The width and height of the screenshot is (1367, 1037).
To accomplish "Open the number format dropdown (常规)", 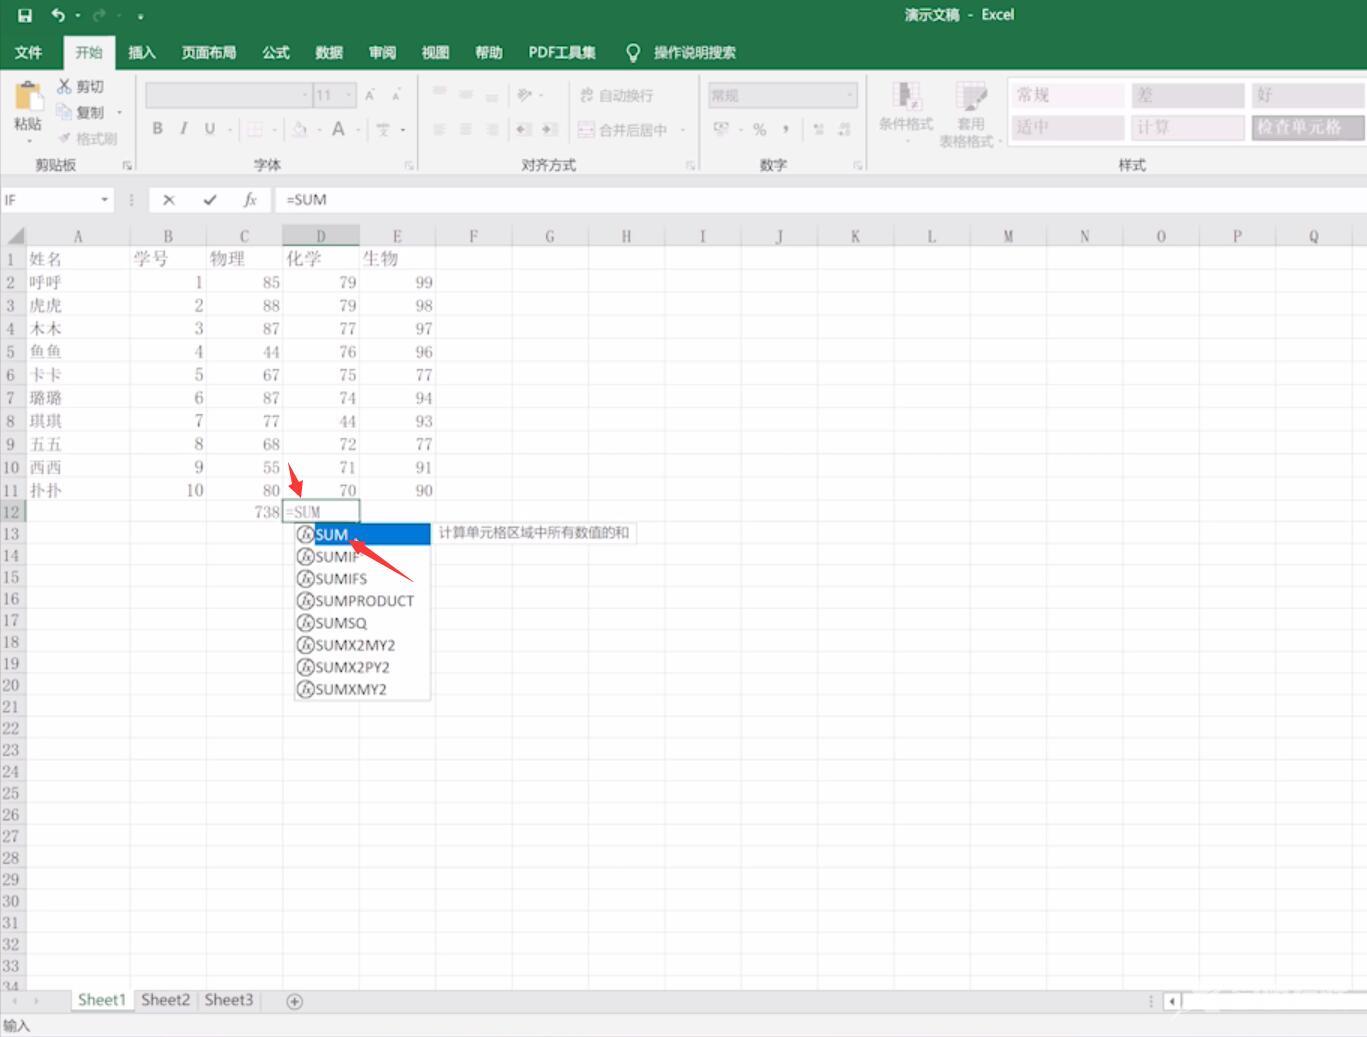I will tap(850, 95).
